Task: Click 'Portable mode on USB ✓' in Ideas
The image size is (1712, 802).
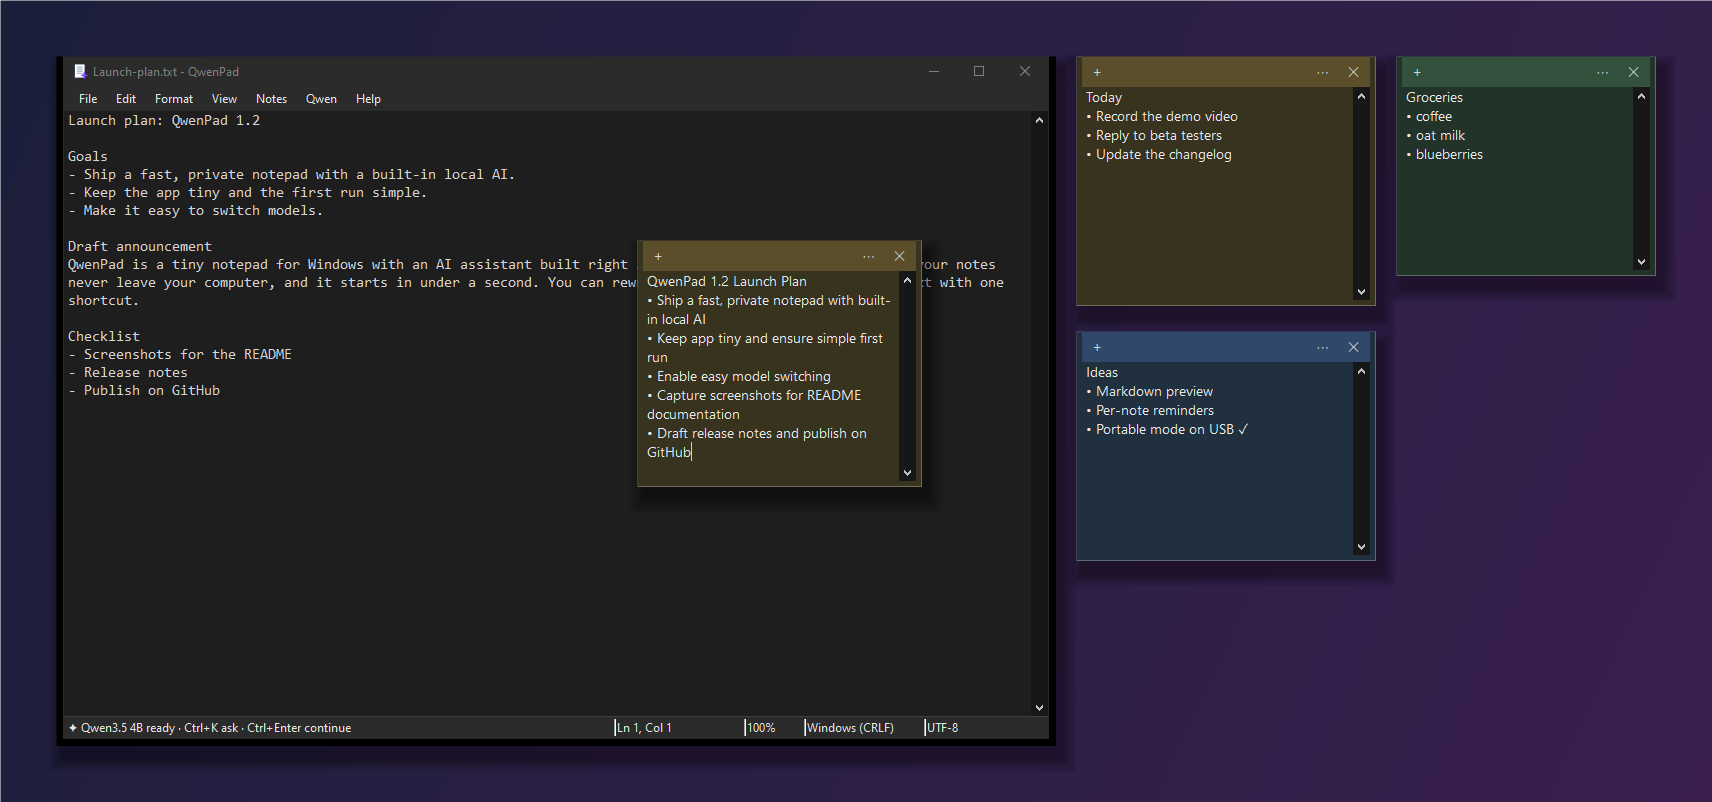Action: click(1172, 430)
